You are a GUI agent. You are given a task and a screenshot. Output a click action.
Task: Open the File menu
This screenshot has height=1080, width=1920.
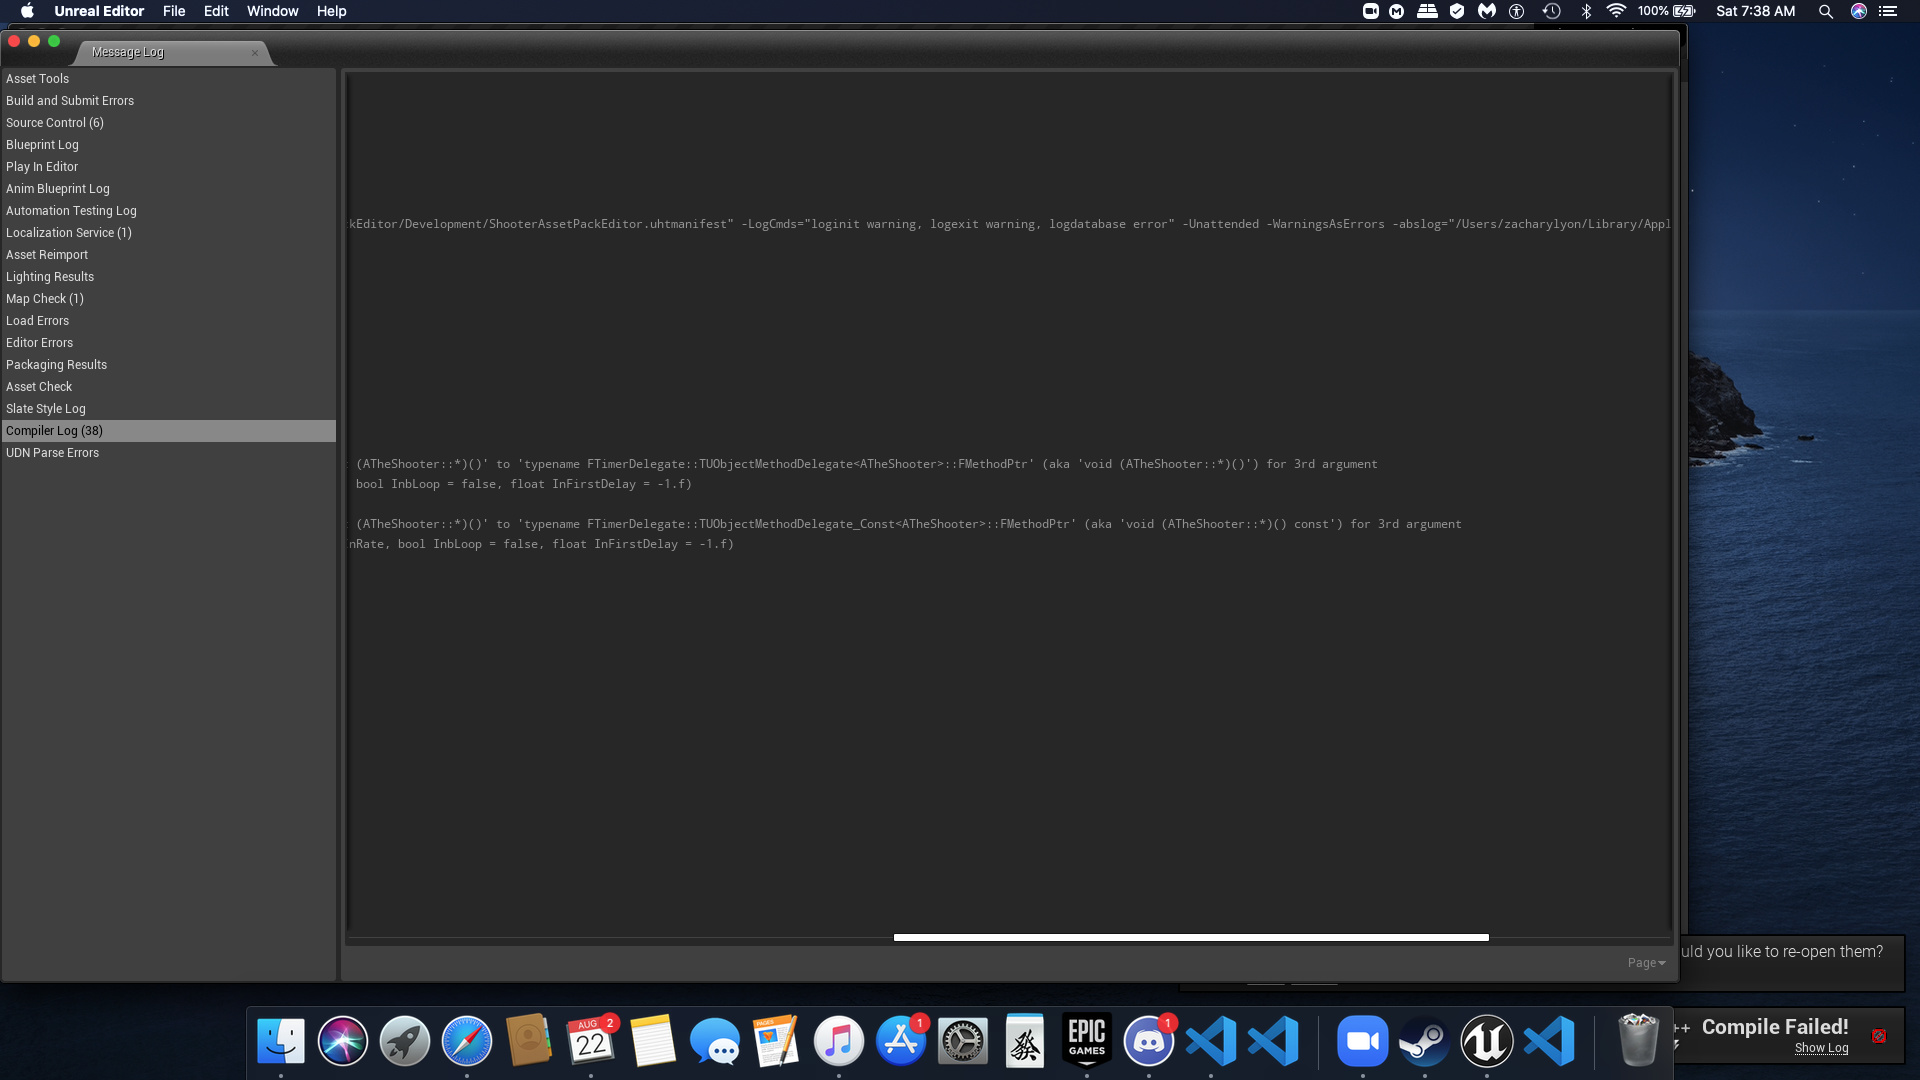point(174,12)
